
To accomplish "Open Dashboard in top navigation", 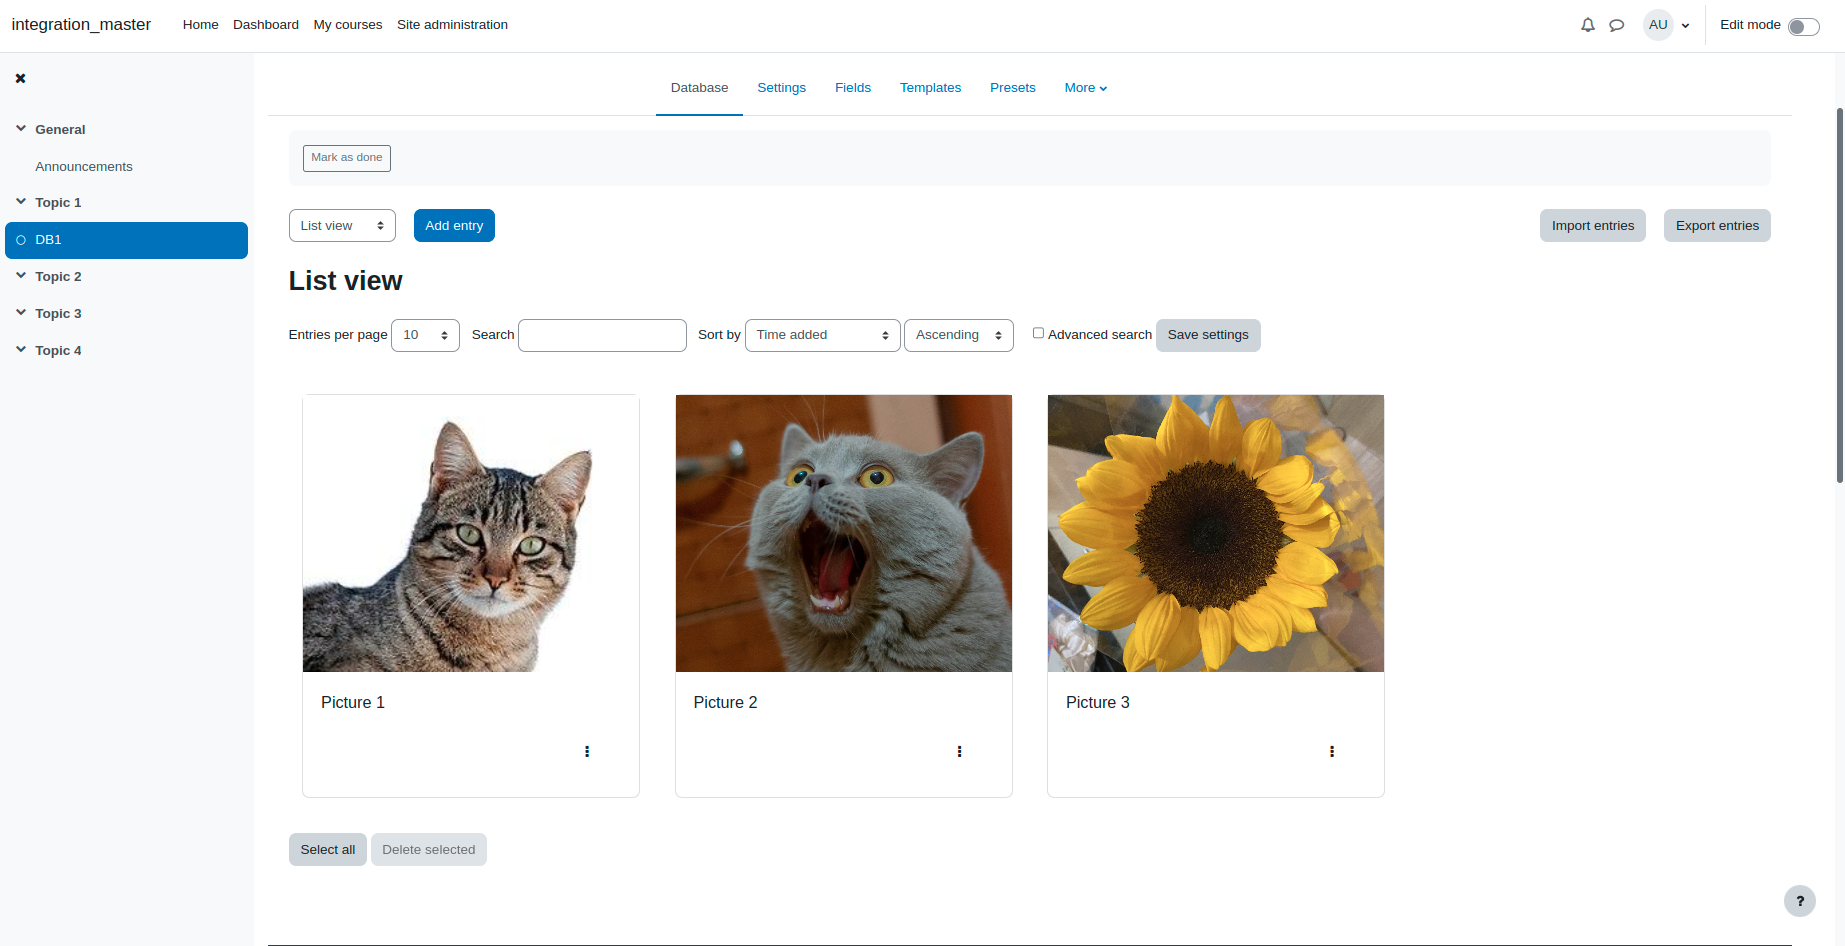I will click(266, 25).
